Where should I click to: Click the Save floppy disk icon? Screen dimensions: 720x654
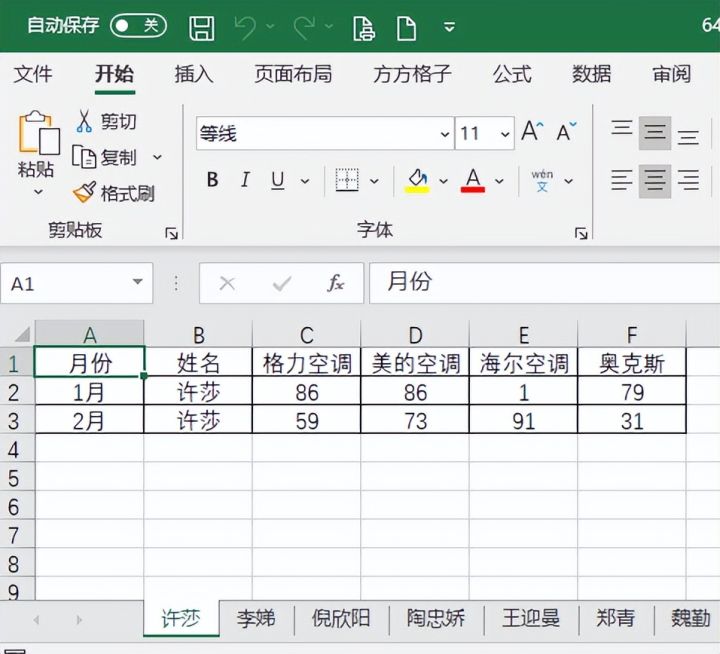tap(202, 28)
